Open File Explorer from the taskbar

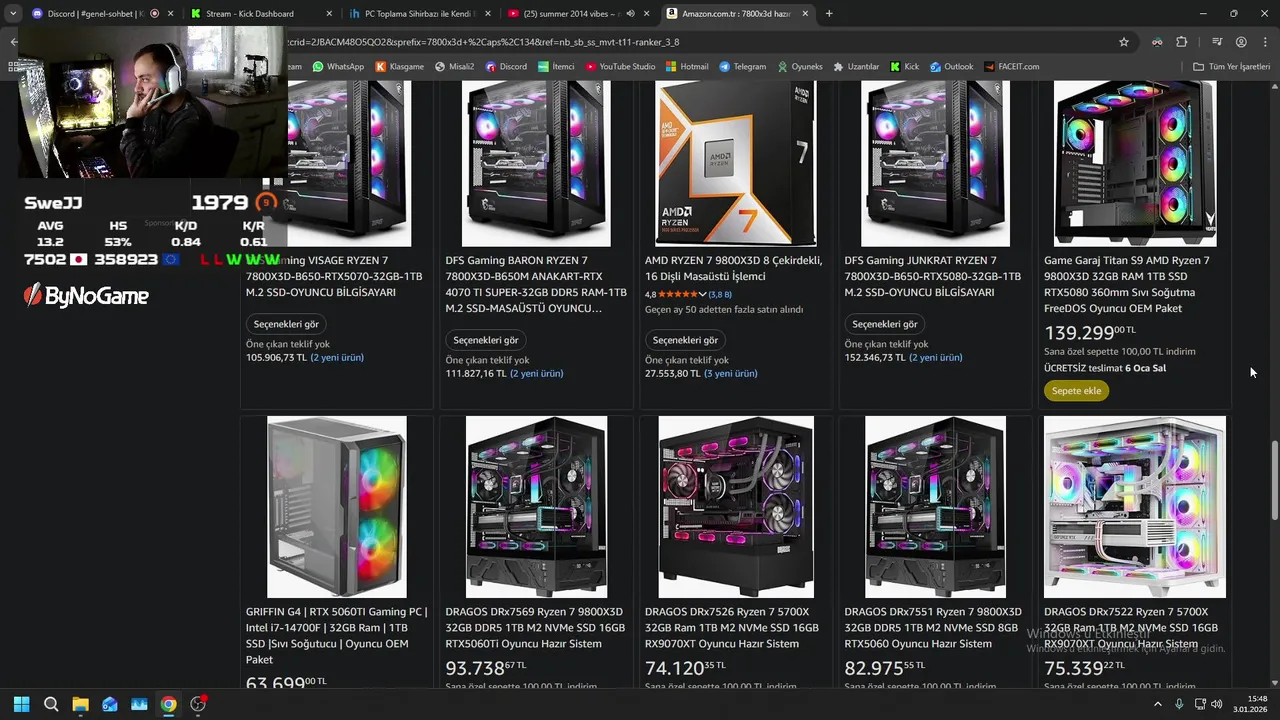[x=80, y=704]
